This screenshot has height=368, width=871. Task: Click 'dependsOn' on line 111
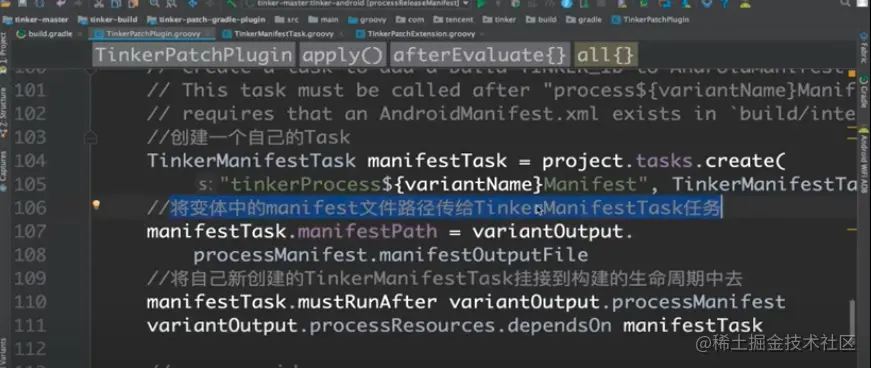pos(559,325)
